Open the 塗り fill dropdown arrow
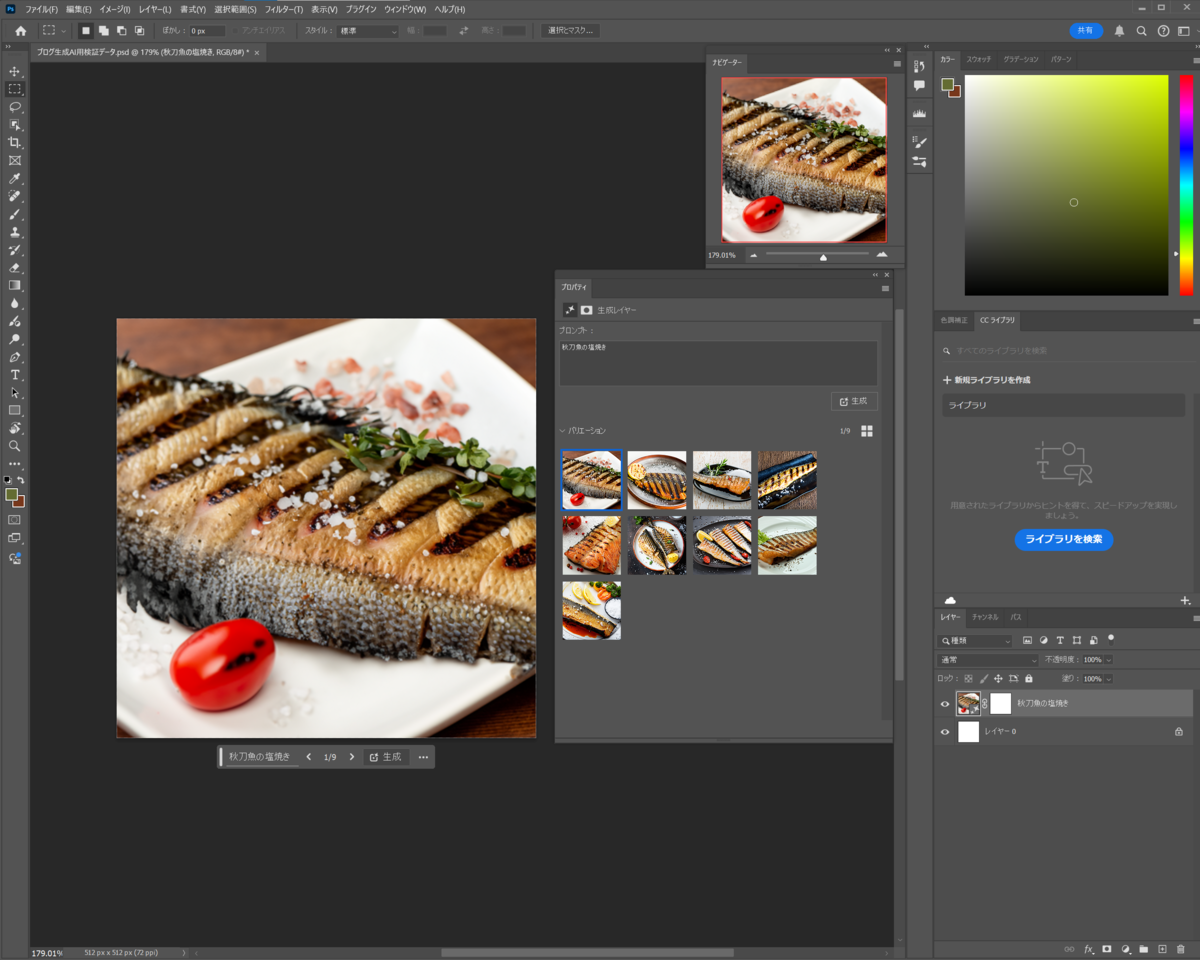 pyautogui.click(x=1108, y=678)
